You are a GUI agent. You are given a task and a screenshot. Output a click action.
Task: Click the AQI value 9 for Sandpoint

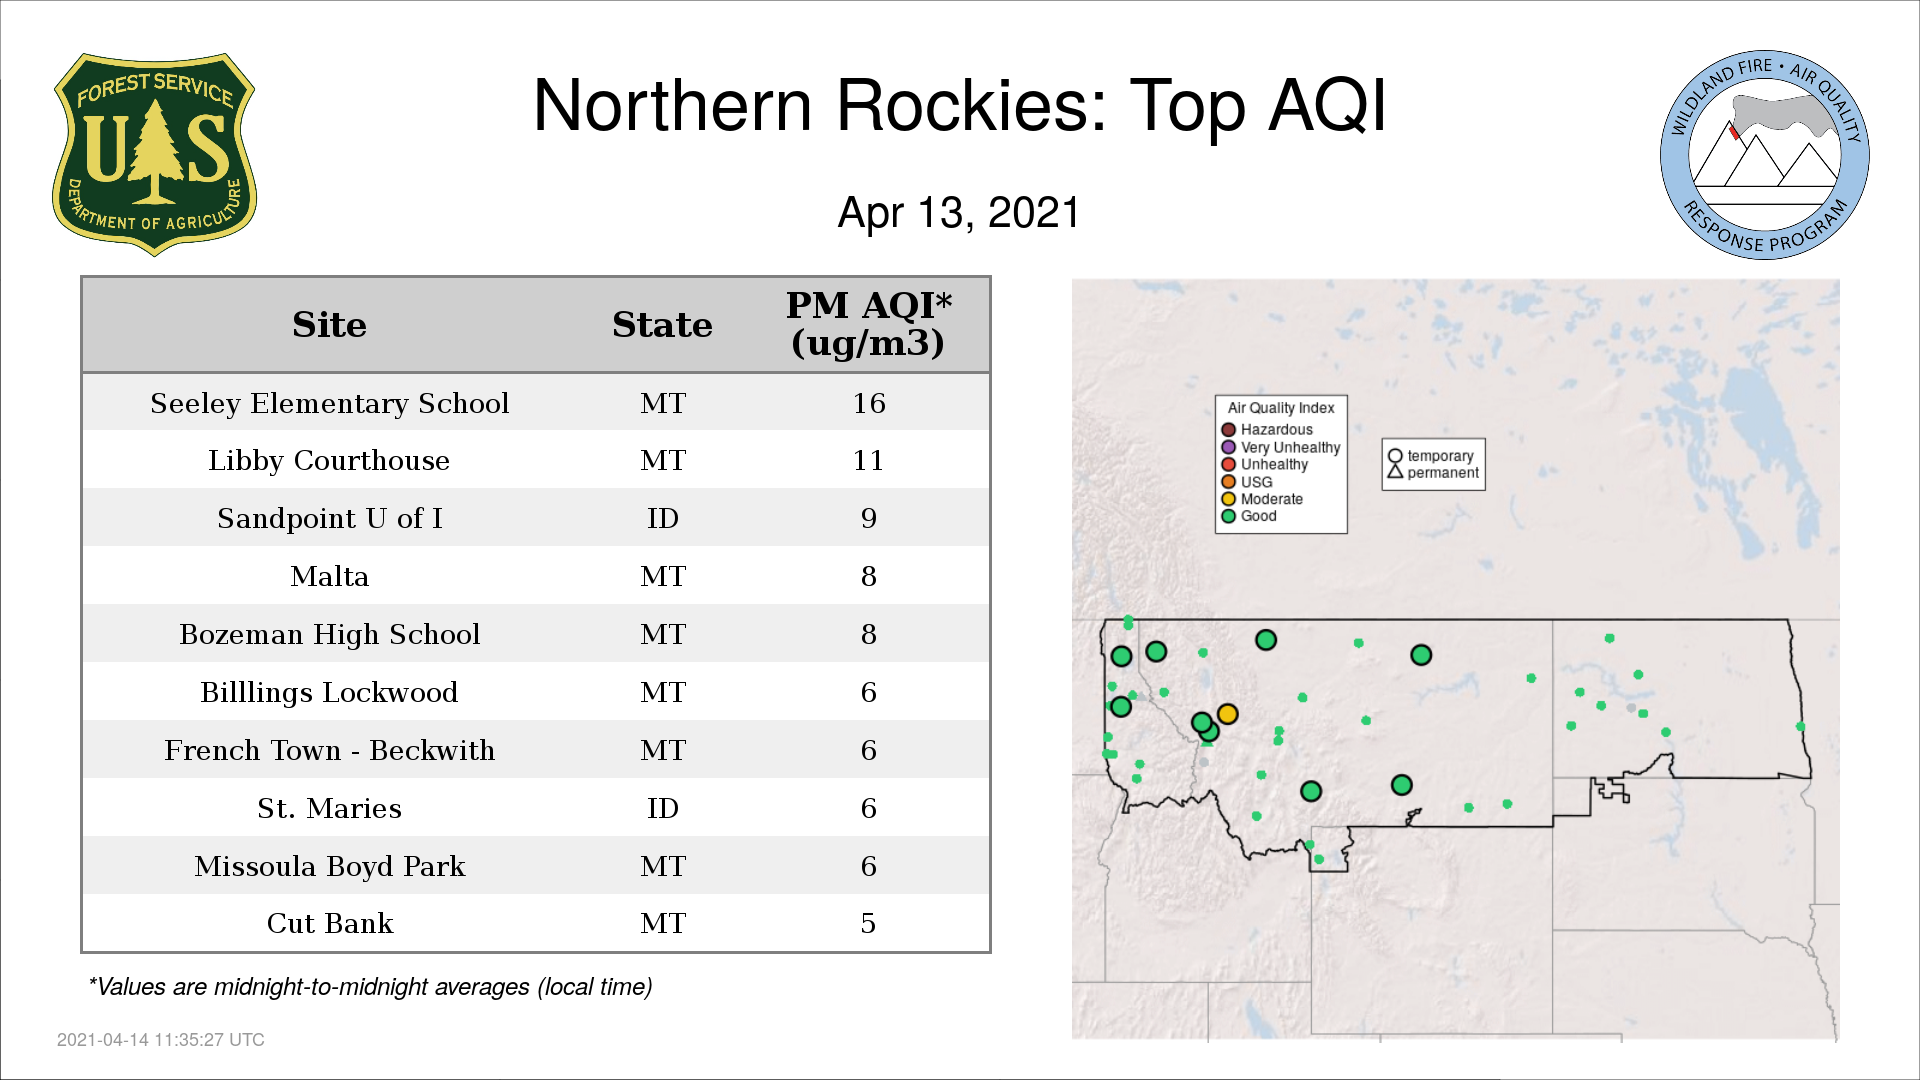pos(868,519)
